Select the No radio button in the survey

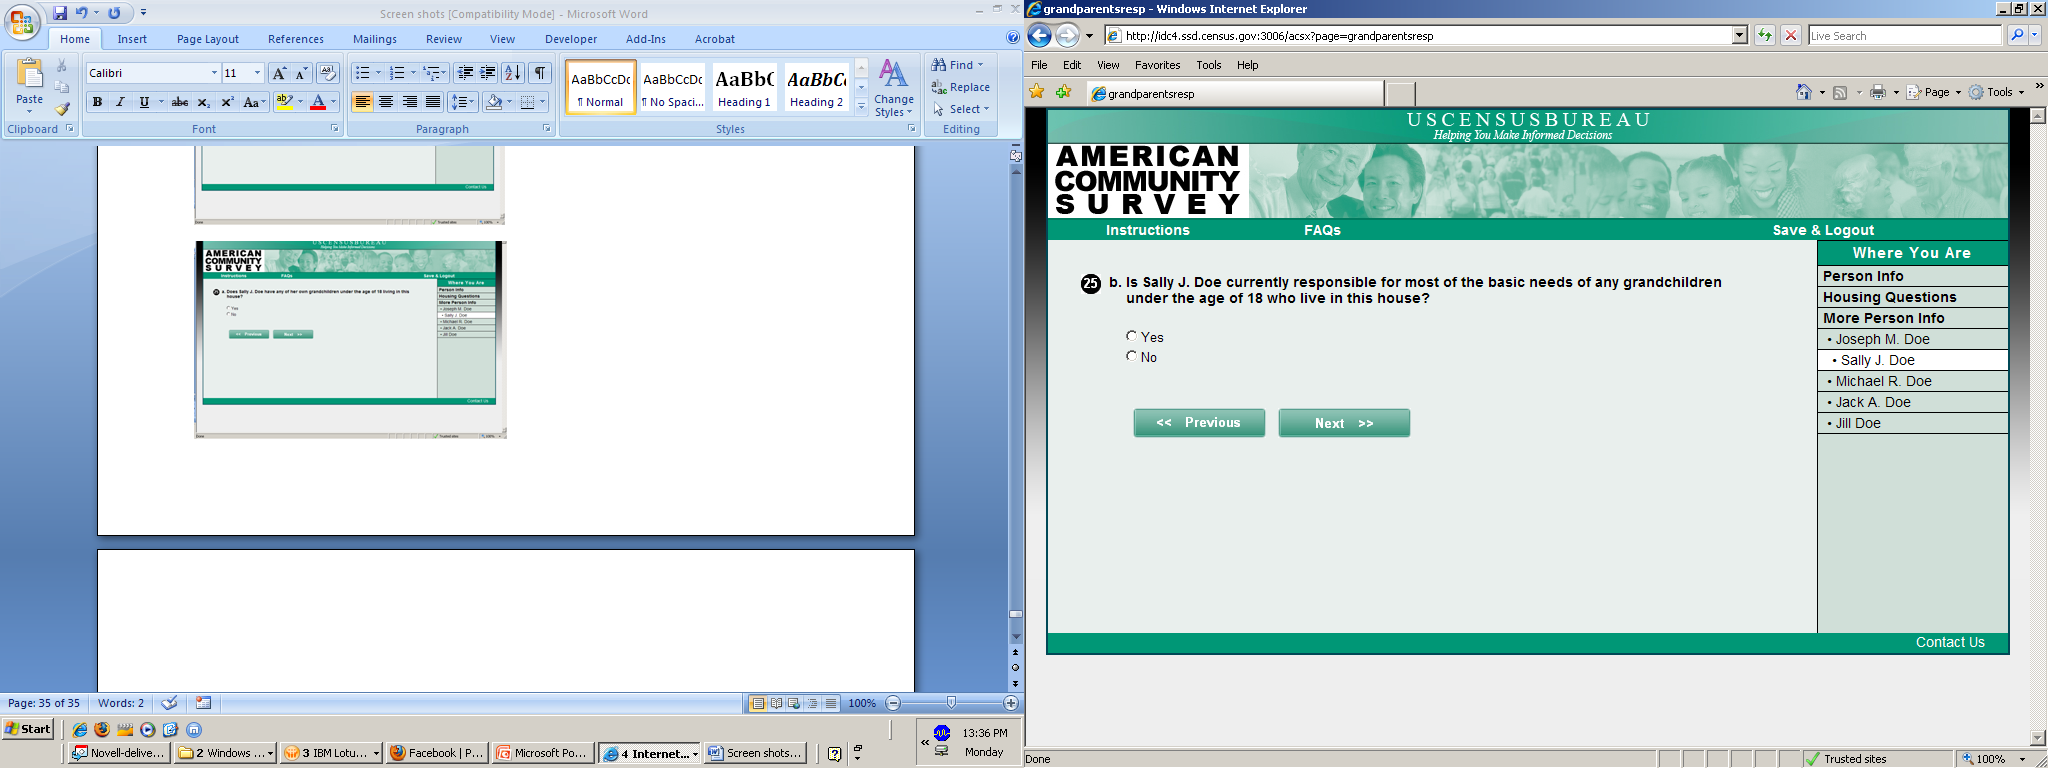[1132, 356]
